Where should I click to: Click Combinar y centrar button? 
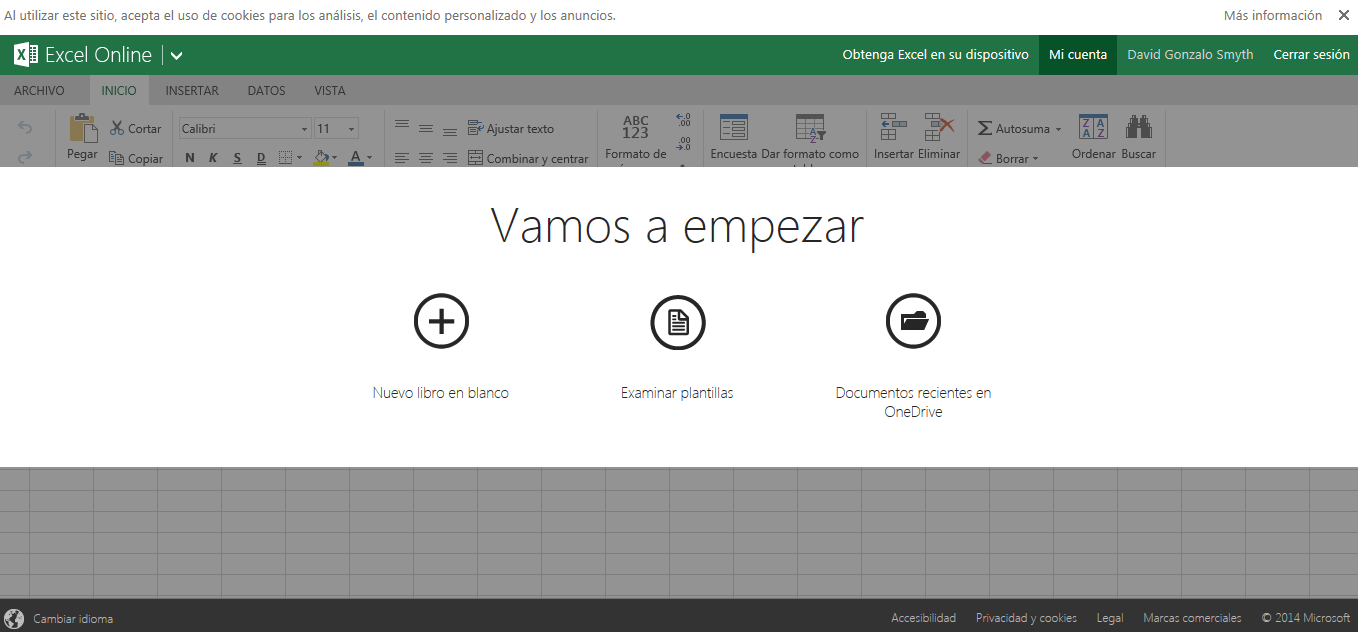click(x=528, y=158)
